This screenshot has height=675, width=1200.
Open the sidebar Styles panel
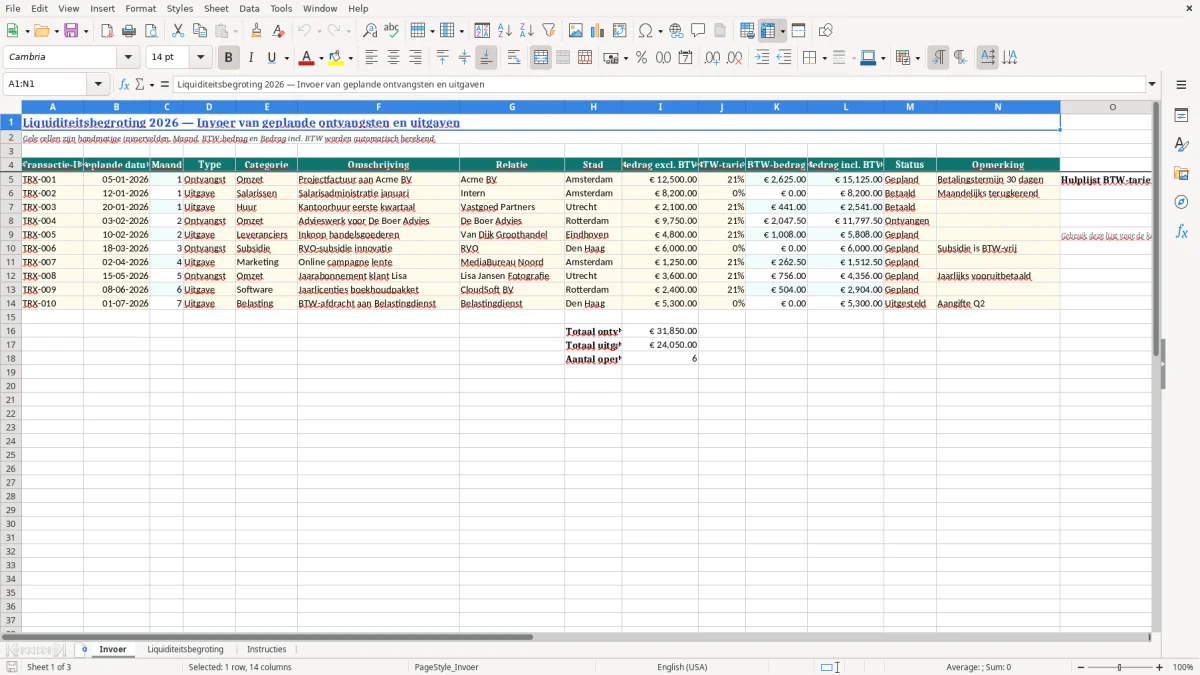coord(1181,145)
